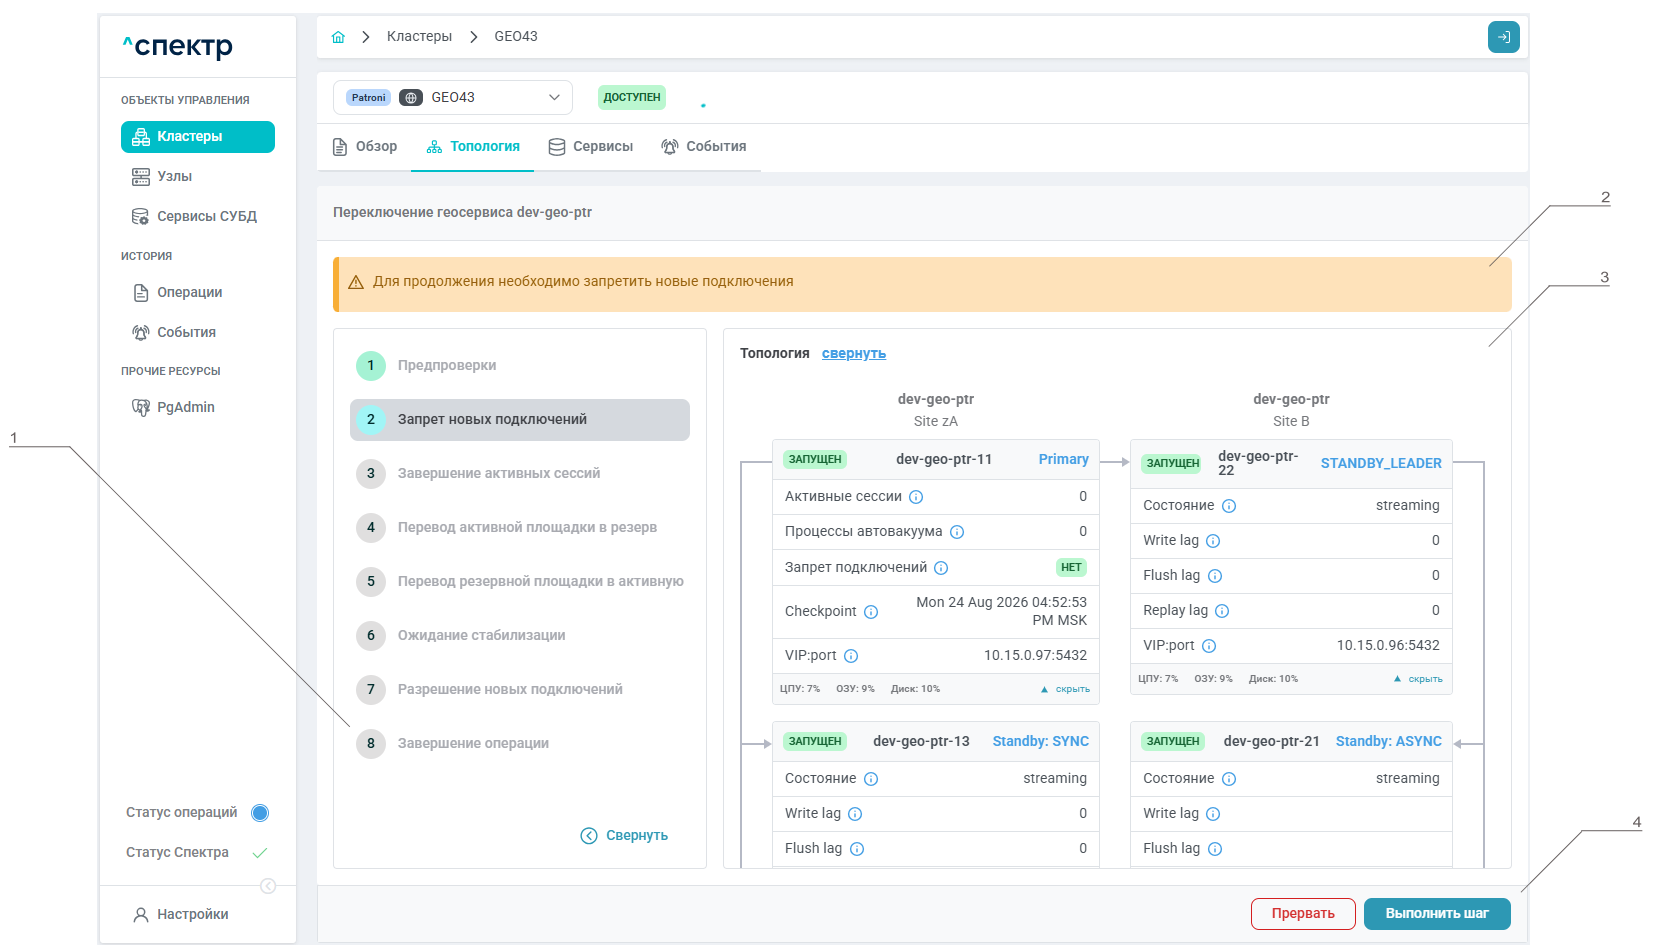The height and width of the screenshot is (946, 1655).
Task: Collapse the sidebar with the arrow toggle
Action: [268, 886]
